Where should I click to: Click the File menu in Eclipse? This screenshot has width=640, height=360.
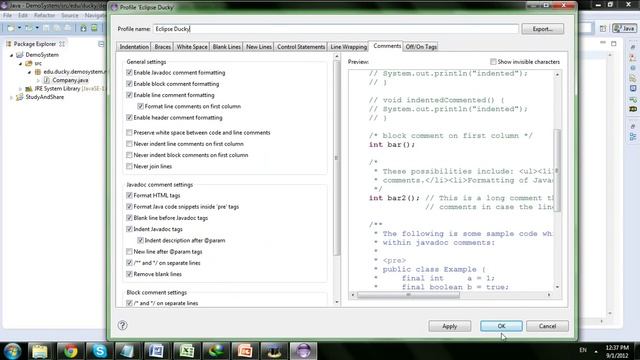(7, 16)
